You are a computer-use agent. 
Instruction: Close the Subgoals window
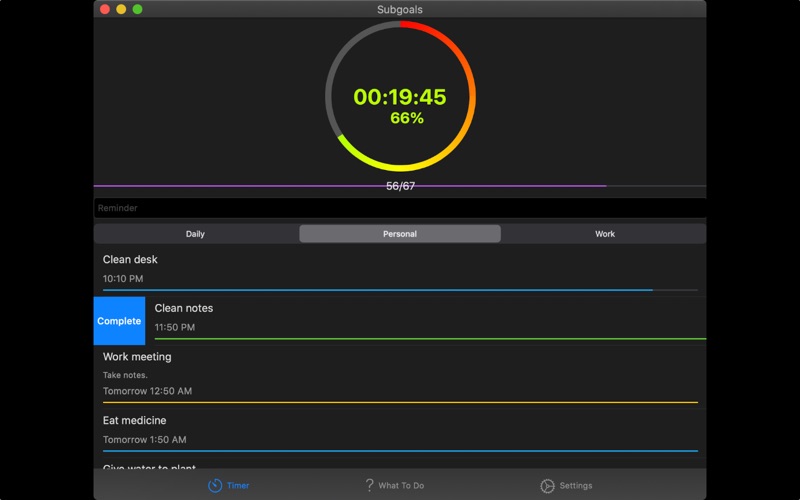click(x=105, y=9)
